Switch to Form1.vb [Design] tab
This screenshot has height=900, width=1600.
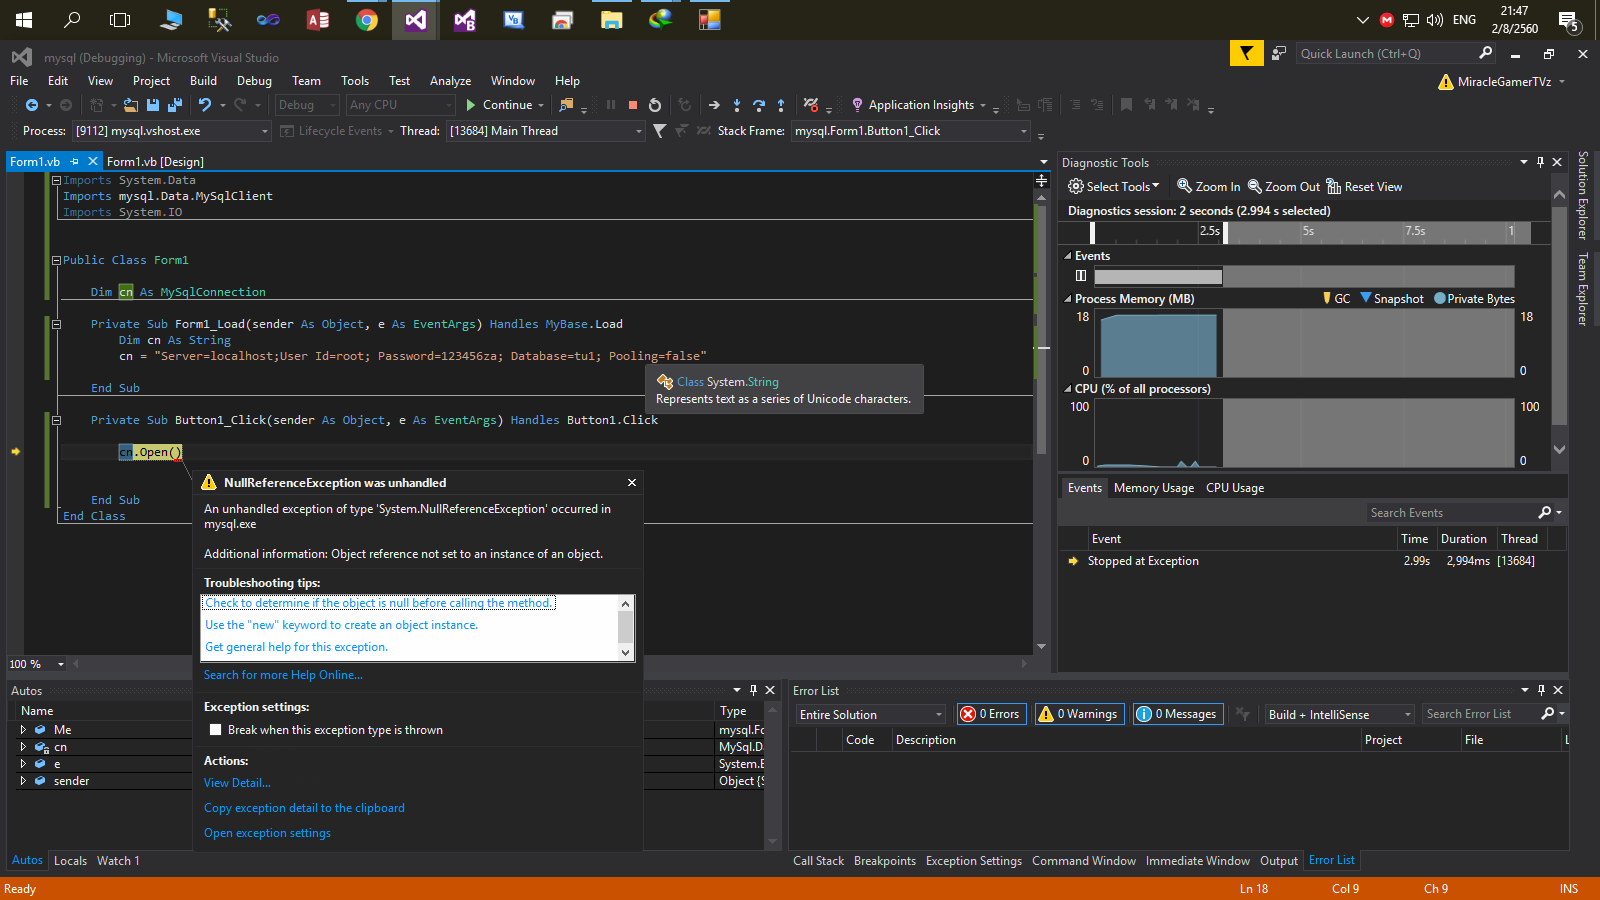click(155, 162)
